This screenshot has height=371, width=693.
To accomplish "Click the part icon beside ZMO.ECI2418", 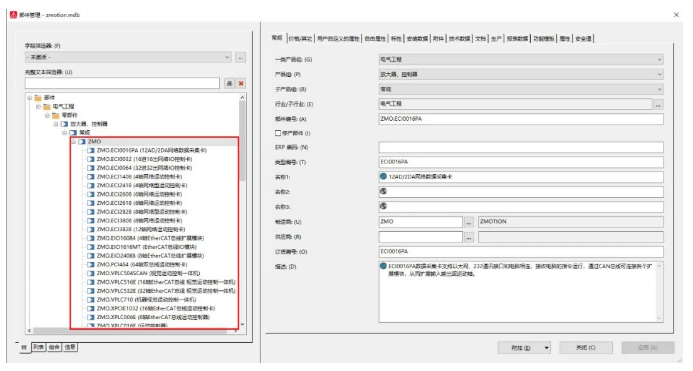I will (x=91, y=186).
